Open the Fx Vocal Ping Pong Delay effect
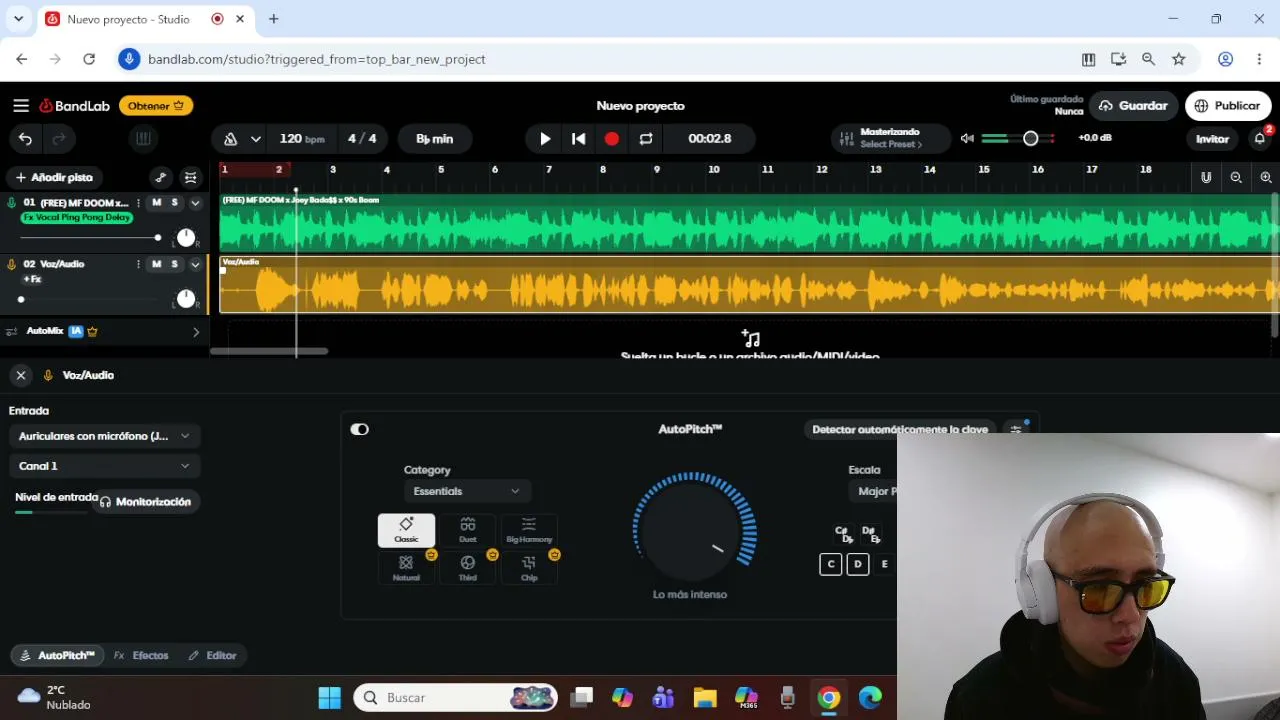 coord(77,217)
